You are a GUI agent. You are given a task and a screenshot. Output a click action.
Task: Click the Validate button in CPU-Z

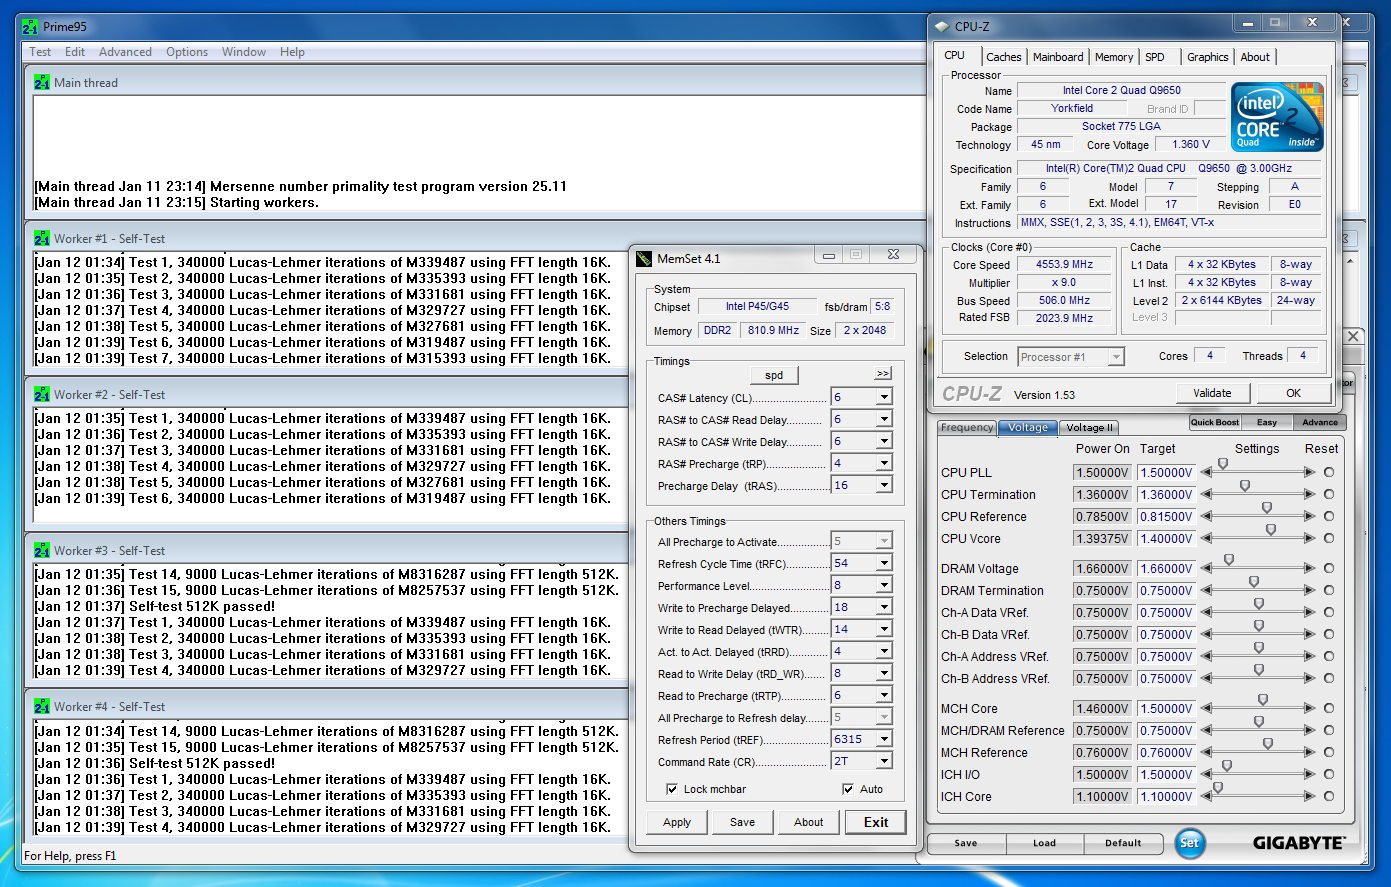tap(1212, 393)
